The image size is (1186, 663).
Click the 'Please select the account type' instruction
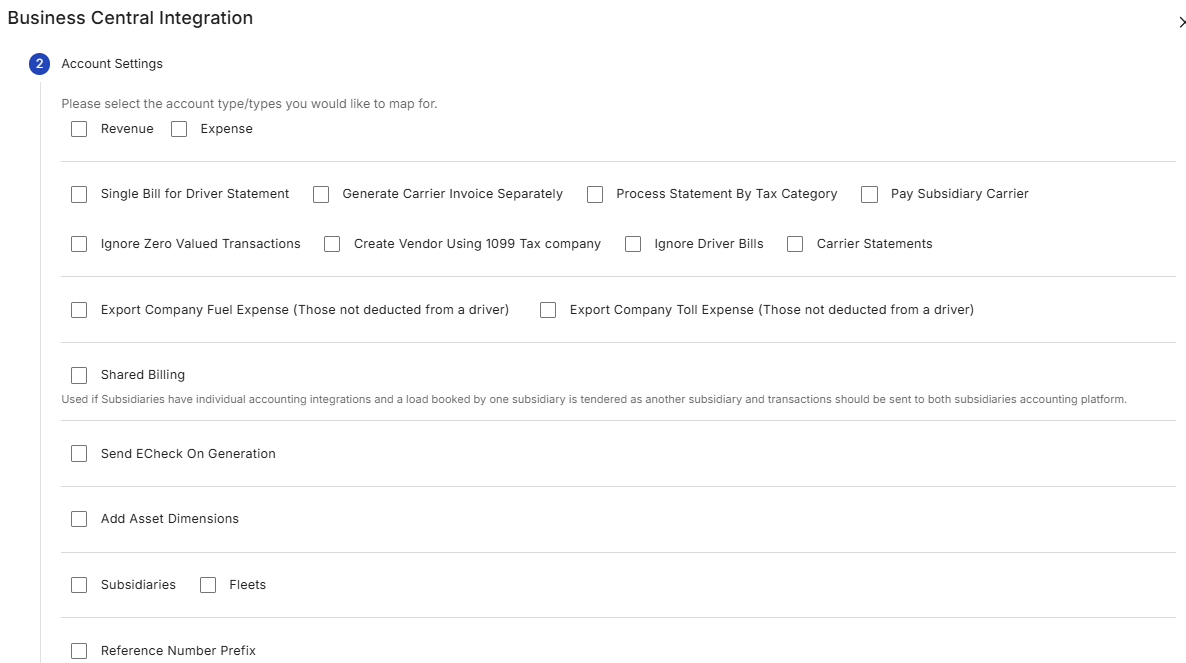click(249, 104)
